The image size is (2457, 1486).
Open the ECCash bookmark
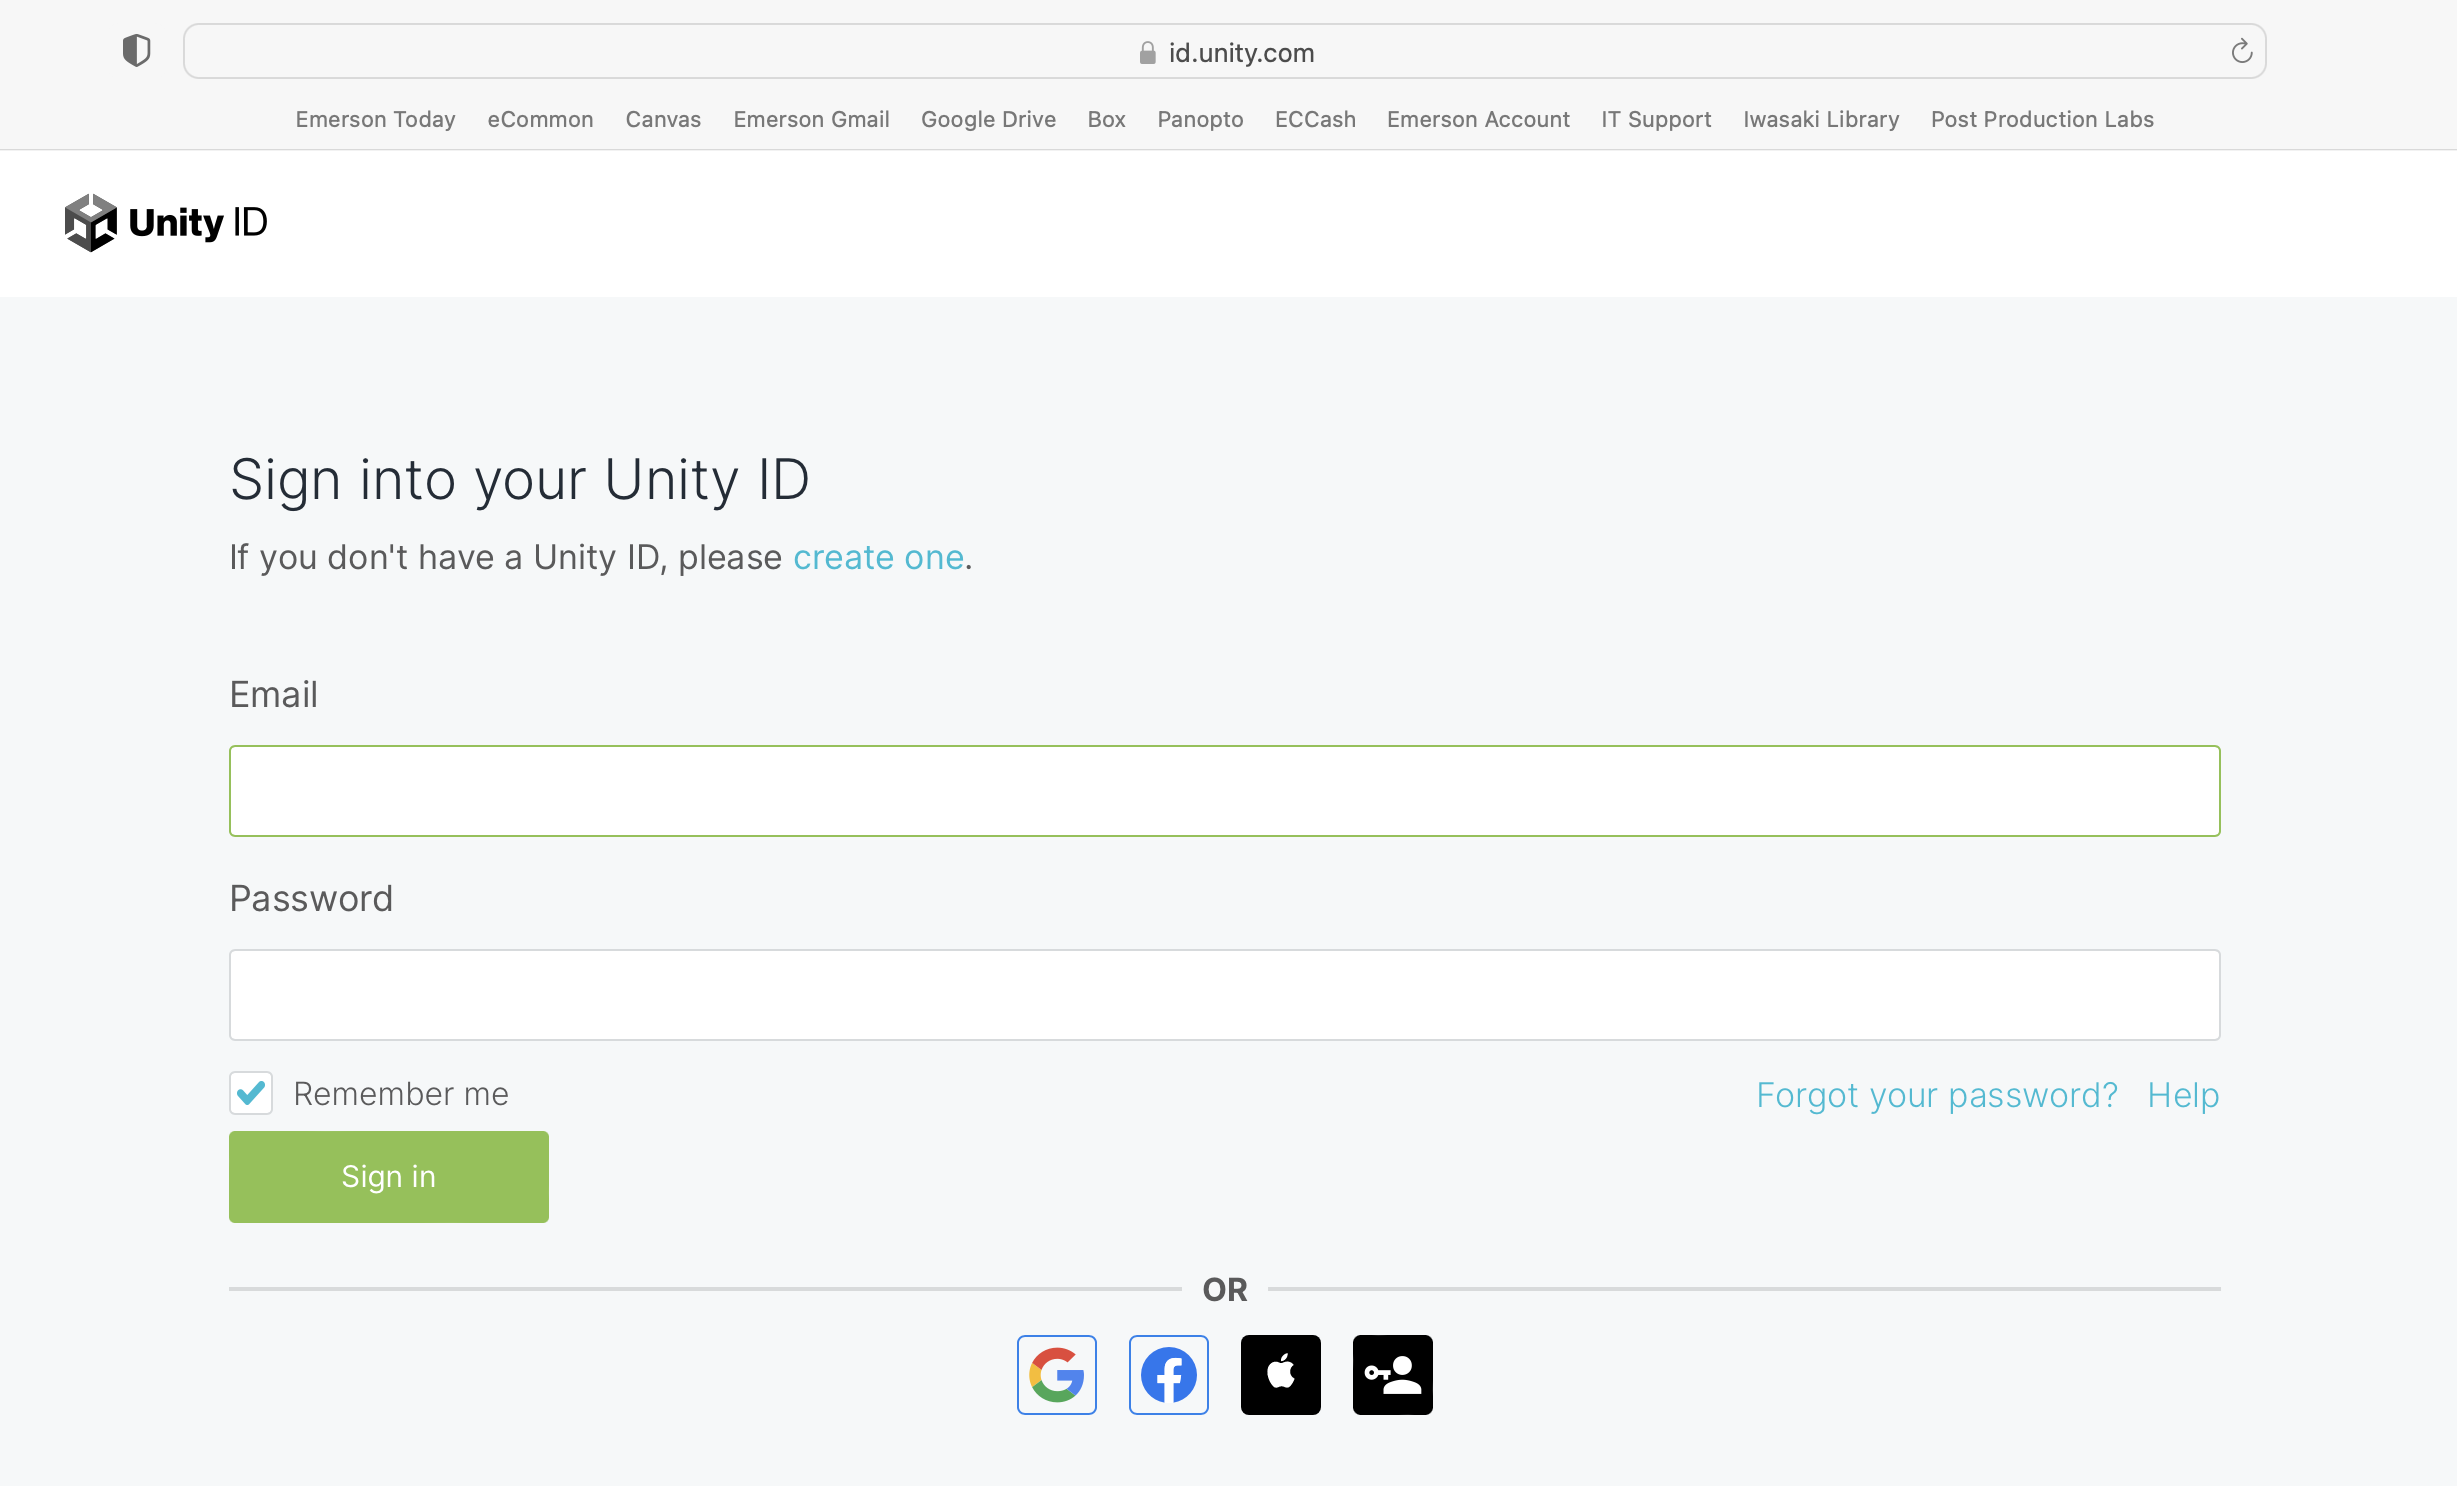[x=1315, y=119]
